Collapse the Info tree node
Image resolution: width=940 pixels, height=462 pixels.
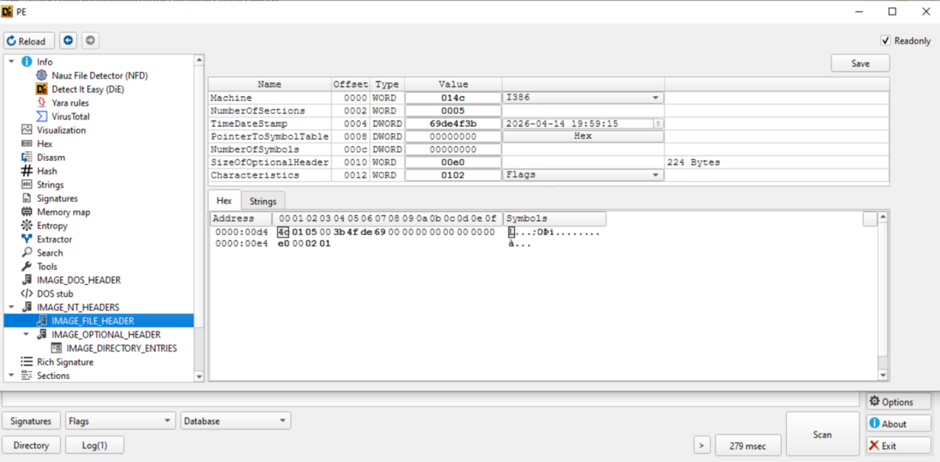coord(11,62)
